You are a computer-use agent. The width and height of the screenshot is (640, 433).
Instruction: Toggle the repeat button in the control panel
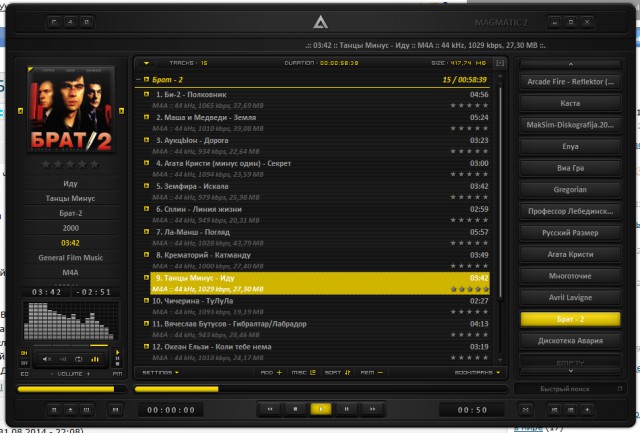pos(78,359)
